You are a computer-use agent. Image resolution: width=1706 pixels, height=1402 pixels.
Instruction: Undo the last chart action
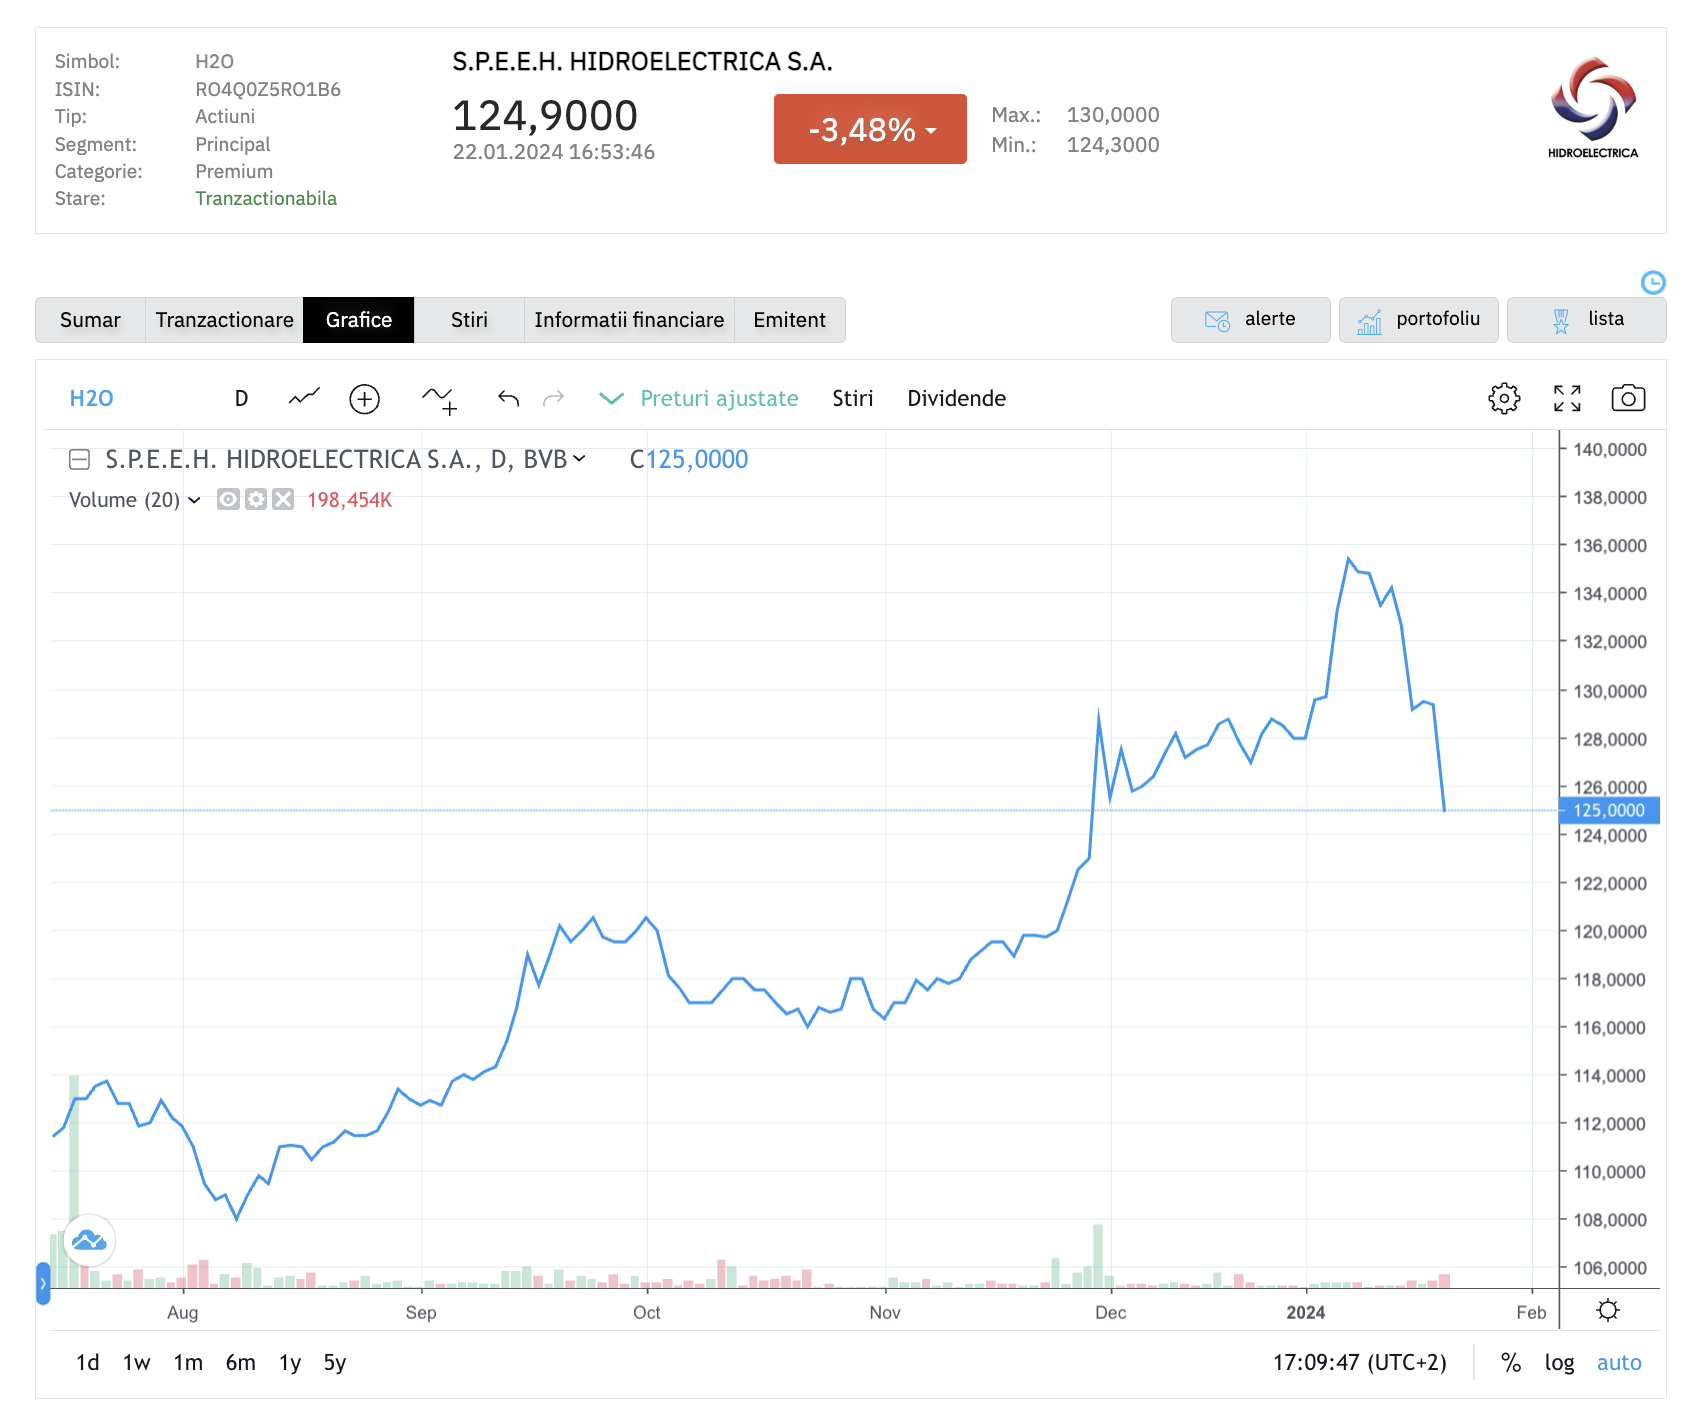tap(508, 399)
